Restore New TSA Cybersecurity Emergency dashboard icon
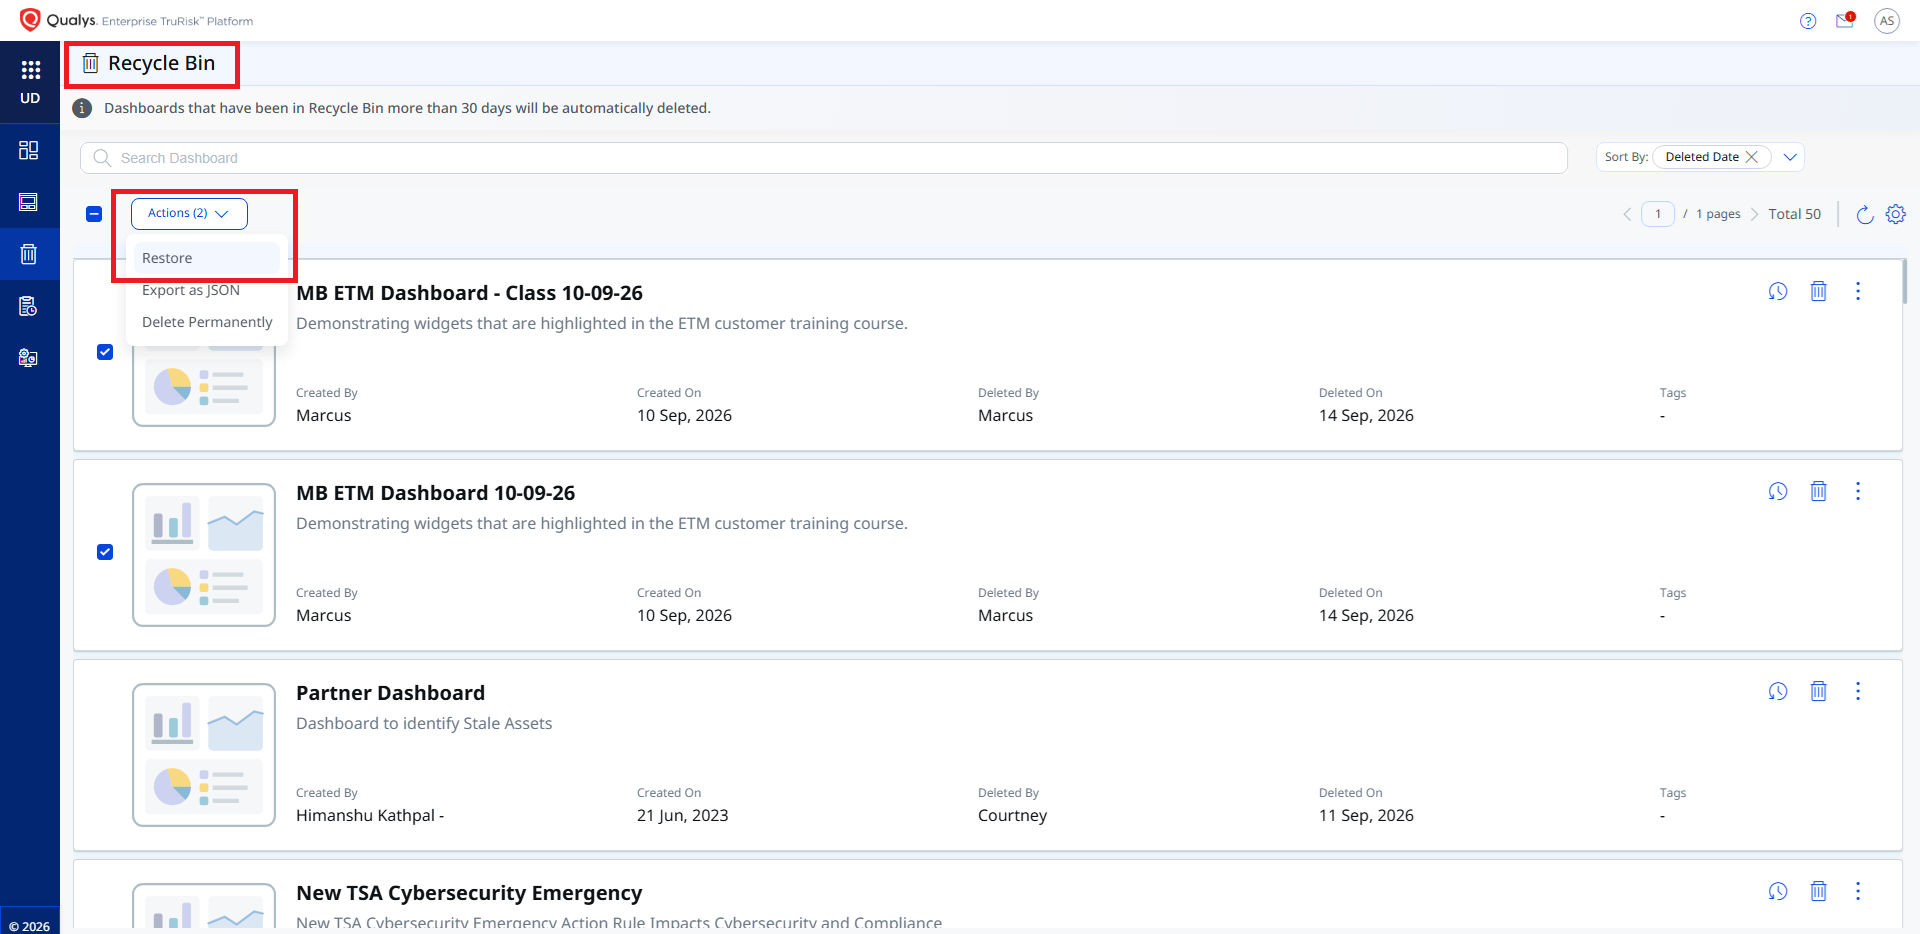Screen dimensions: 1920x934 click(x=1778, y=891)
